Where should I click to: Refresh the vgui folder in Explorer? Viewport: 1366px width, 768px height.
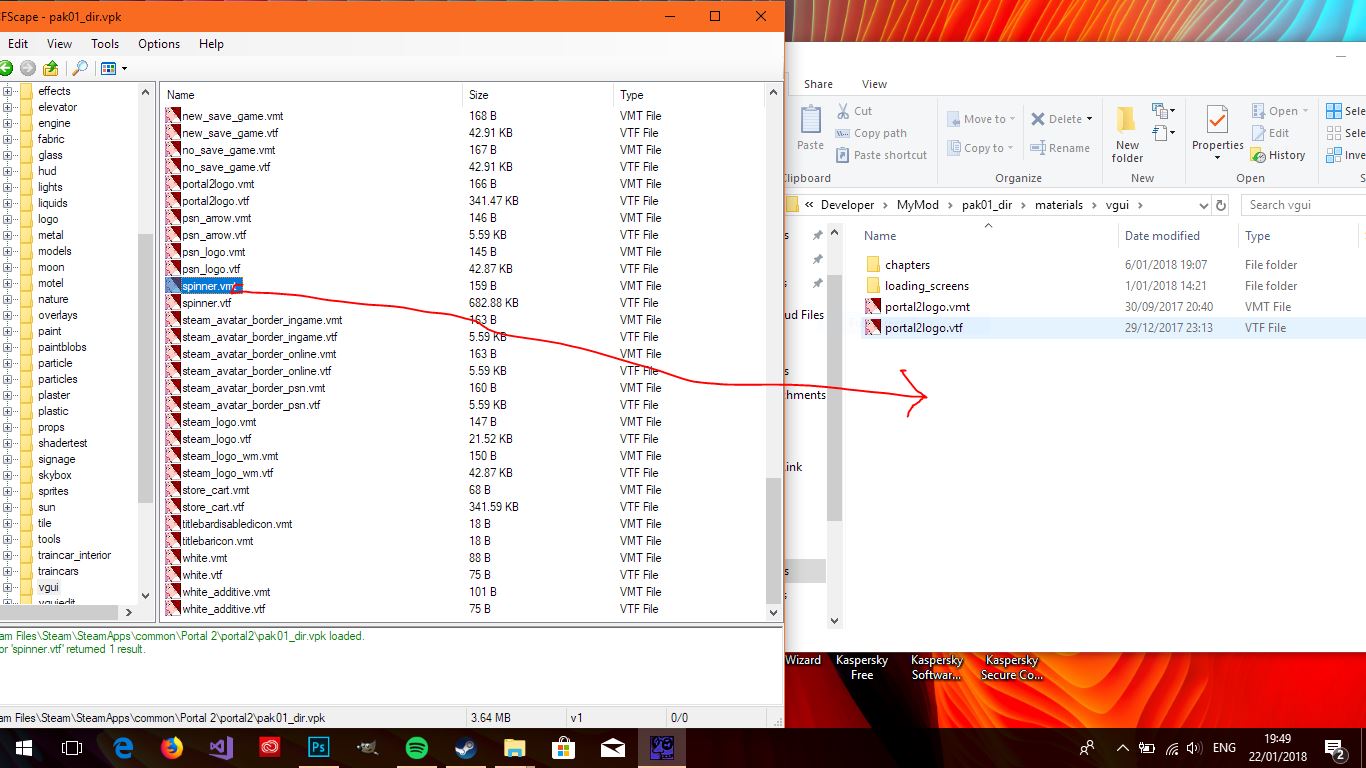(1220, 205)
